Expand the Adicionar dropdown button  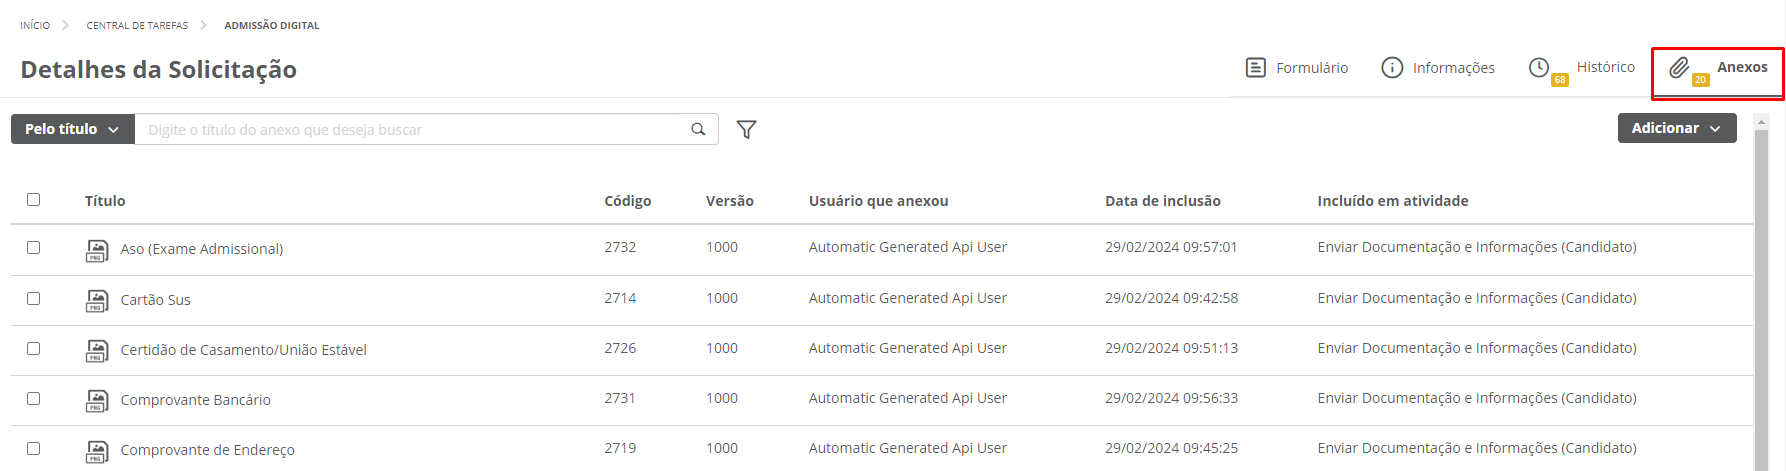(1676, 128)
